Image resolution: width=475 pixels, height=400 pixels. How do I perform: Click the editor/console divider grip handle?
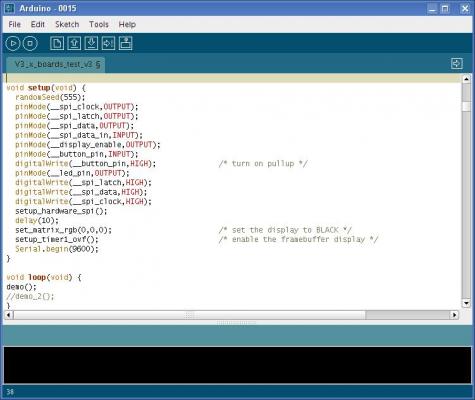[237, 323]
